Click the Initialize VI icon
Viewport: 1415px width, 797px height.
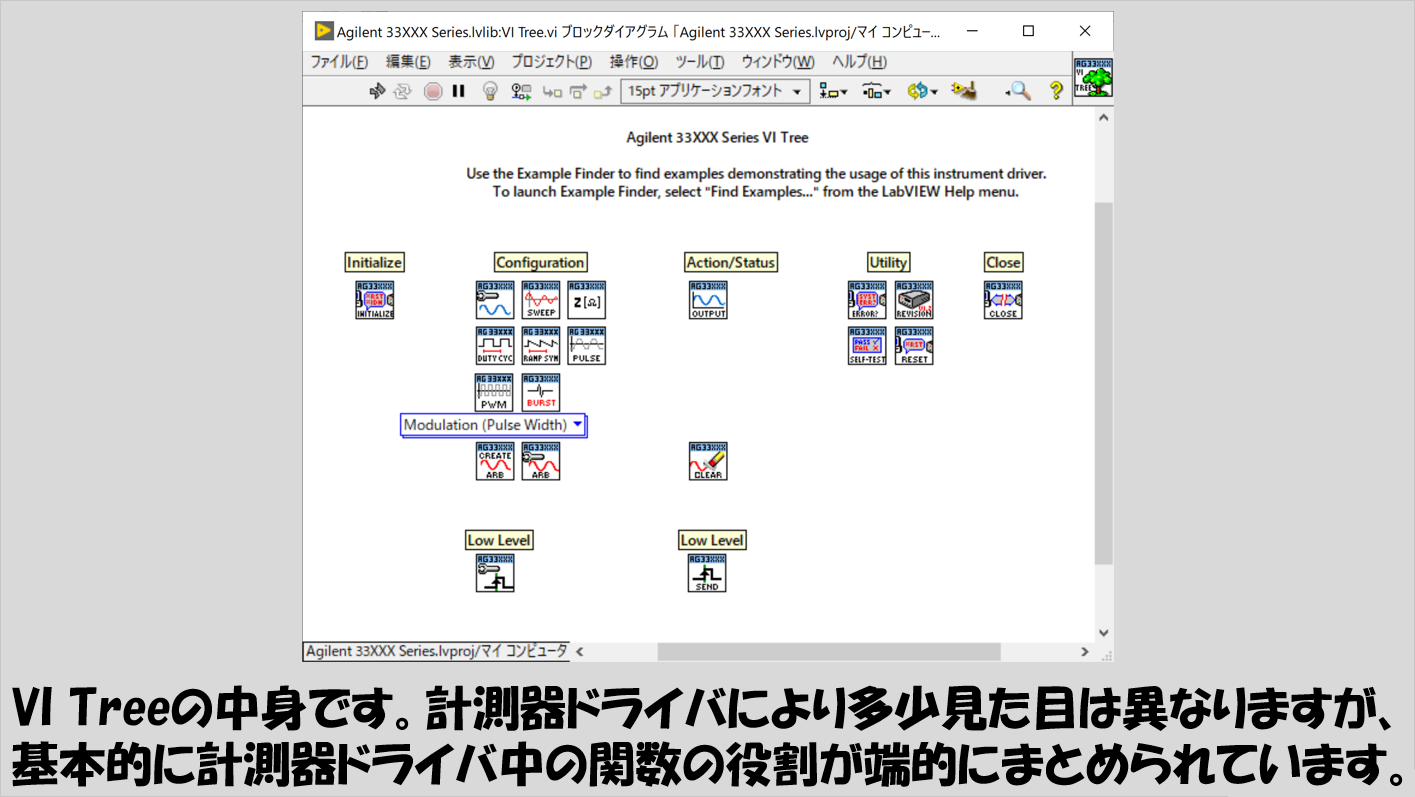[x=375, y=300]
